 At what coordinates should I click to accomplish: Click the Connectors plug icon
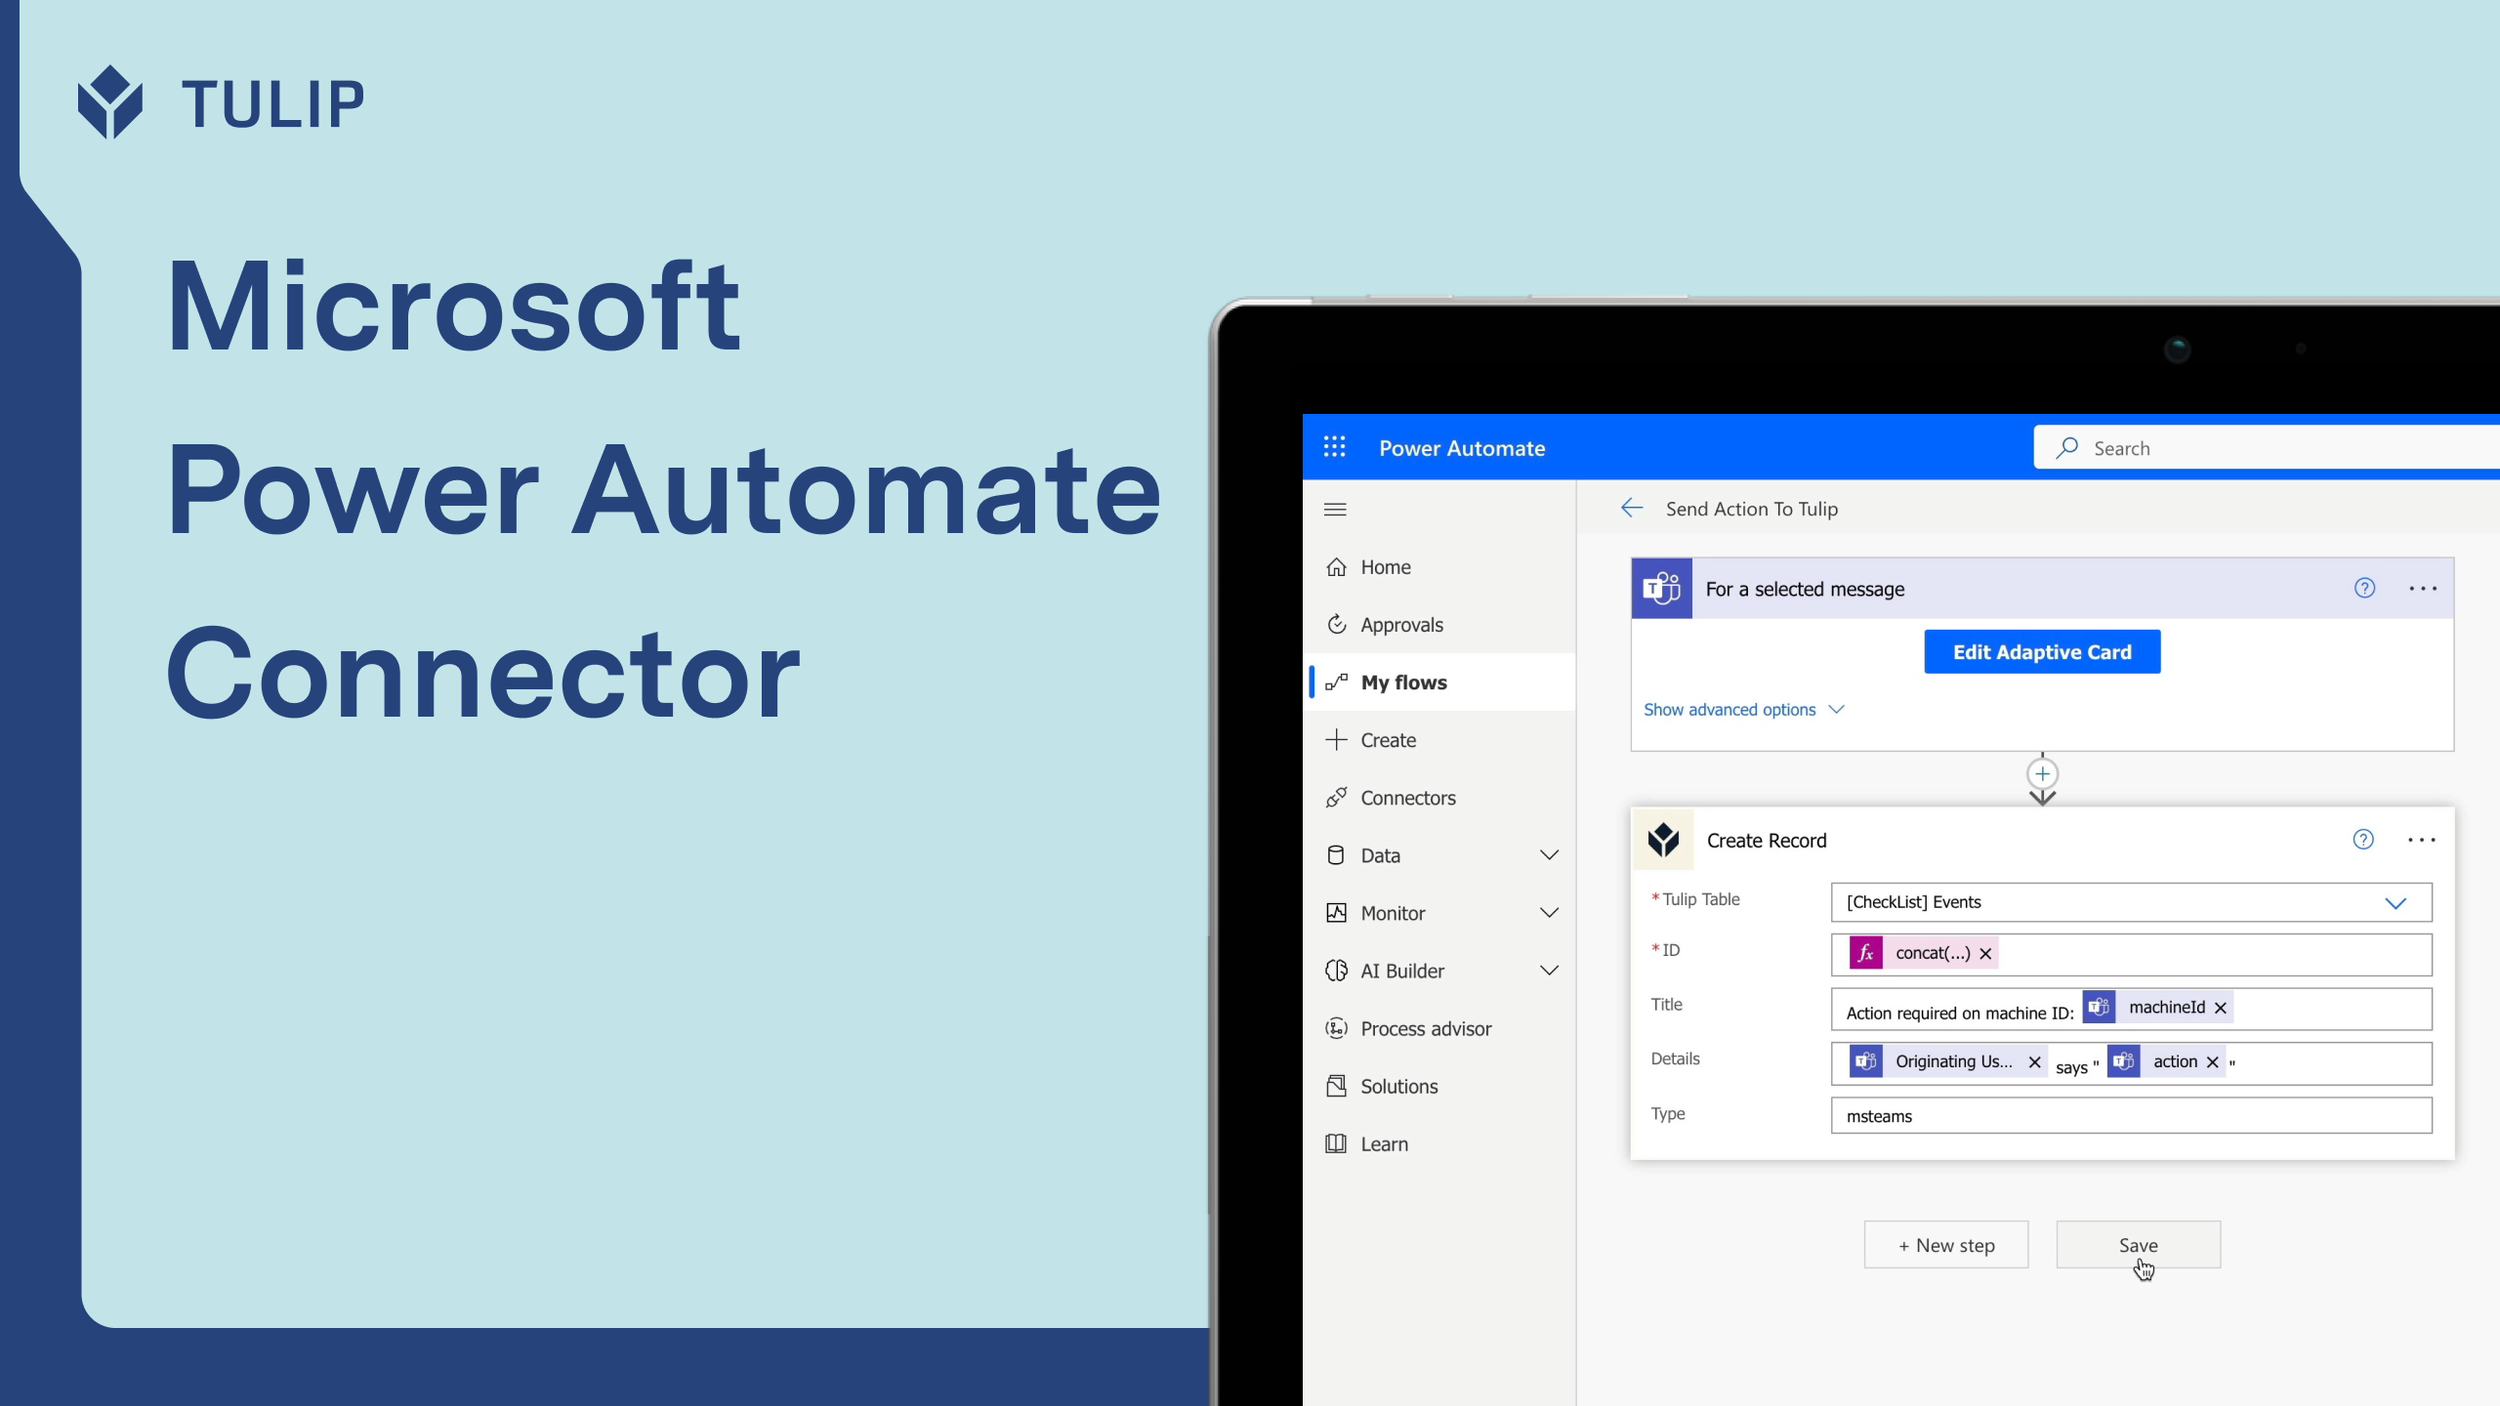(x=1336, y=797)
